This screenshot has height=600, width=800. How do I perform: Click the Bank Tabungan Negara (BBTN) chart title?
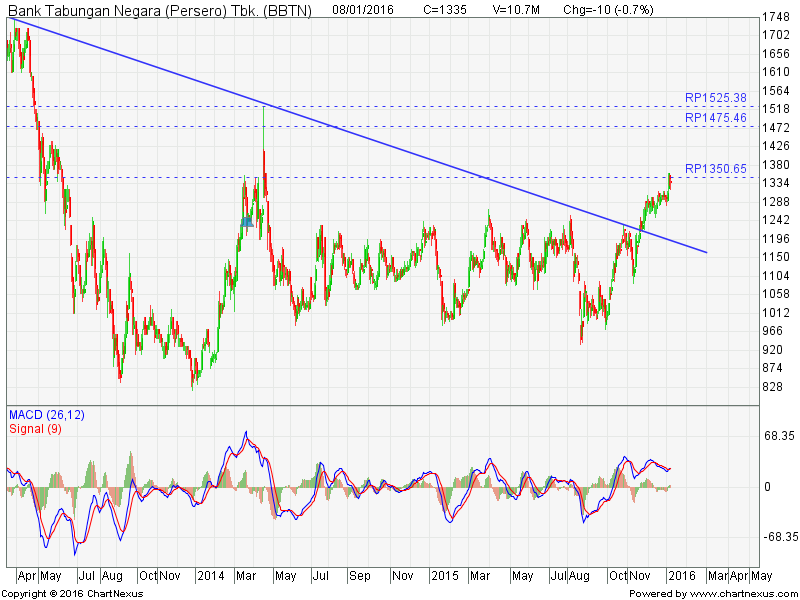(160, 10)
